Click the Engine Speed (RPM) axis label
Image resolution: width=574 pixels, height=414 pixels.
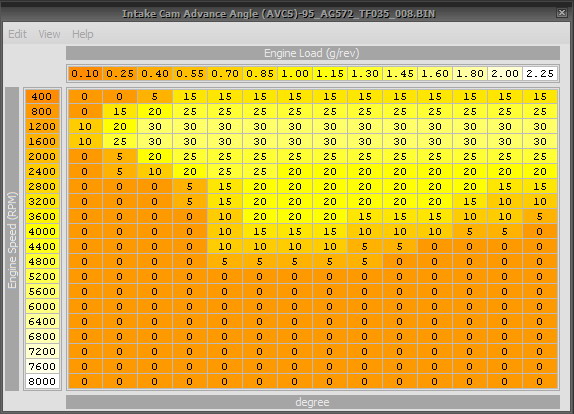12,239
